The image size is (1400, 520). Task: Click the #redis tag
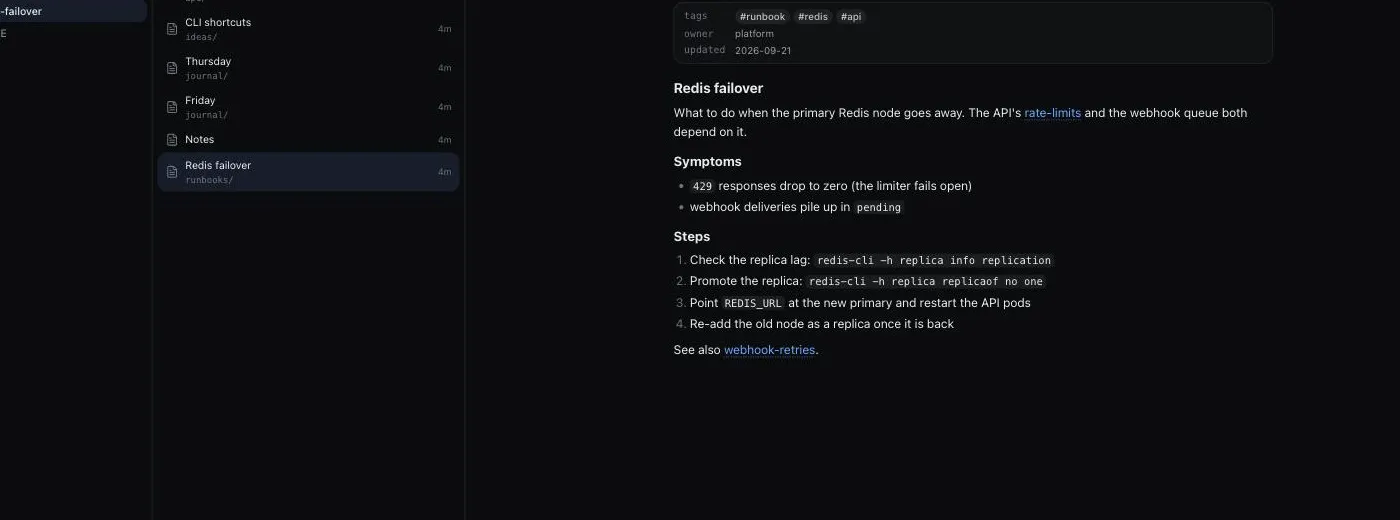pos(813,17)
